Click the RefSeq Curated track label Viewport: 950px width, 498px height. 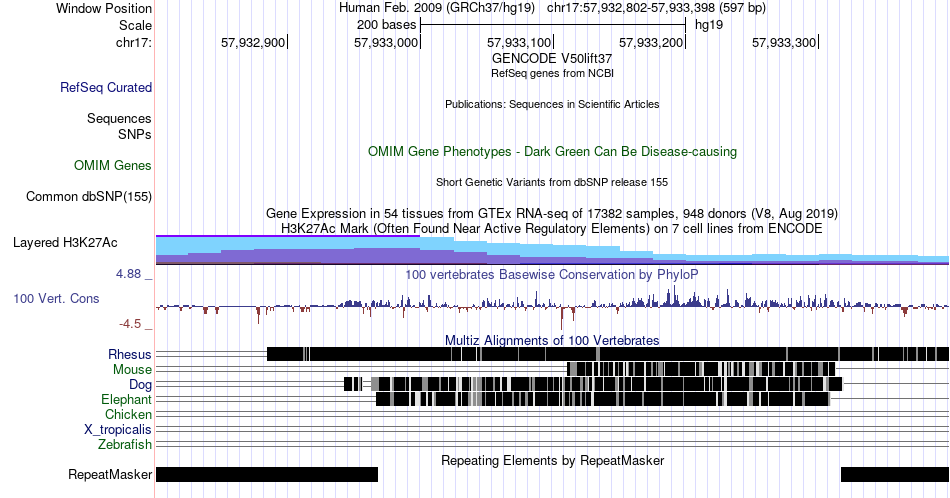pos(106,87)
